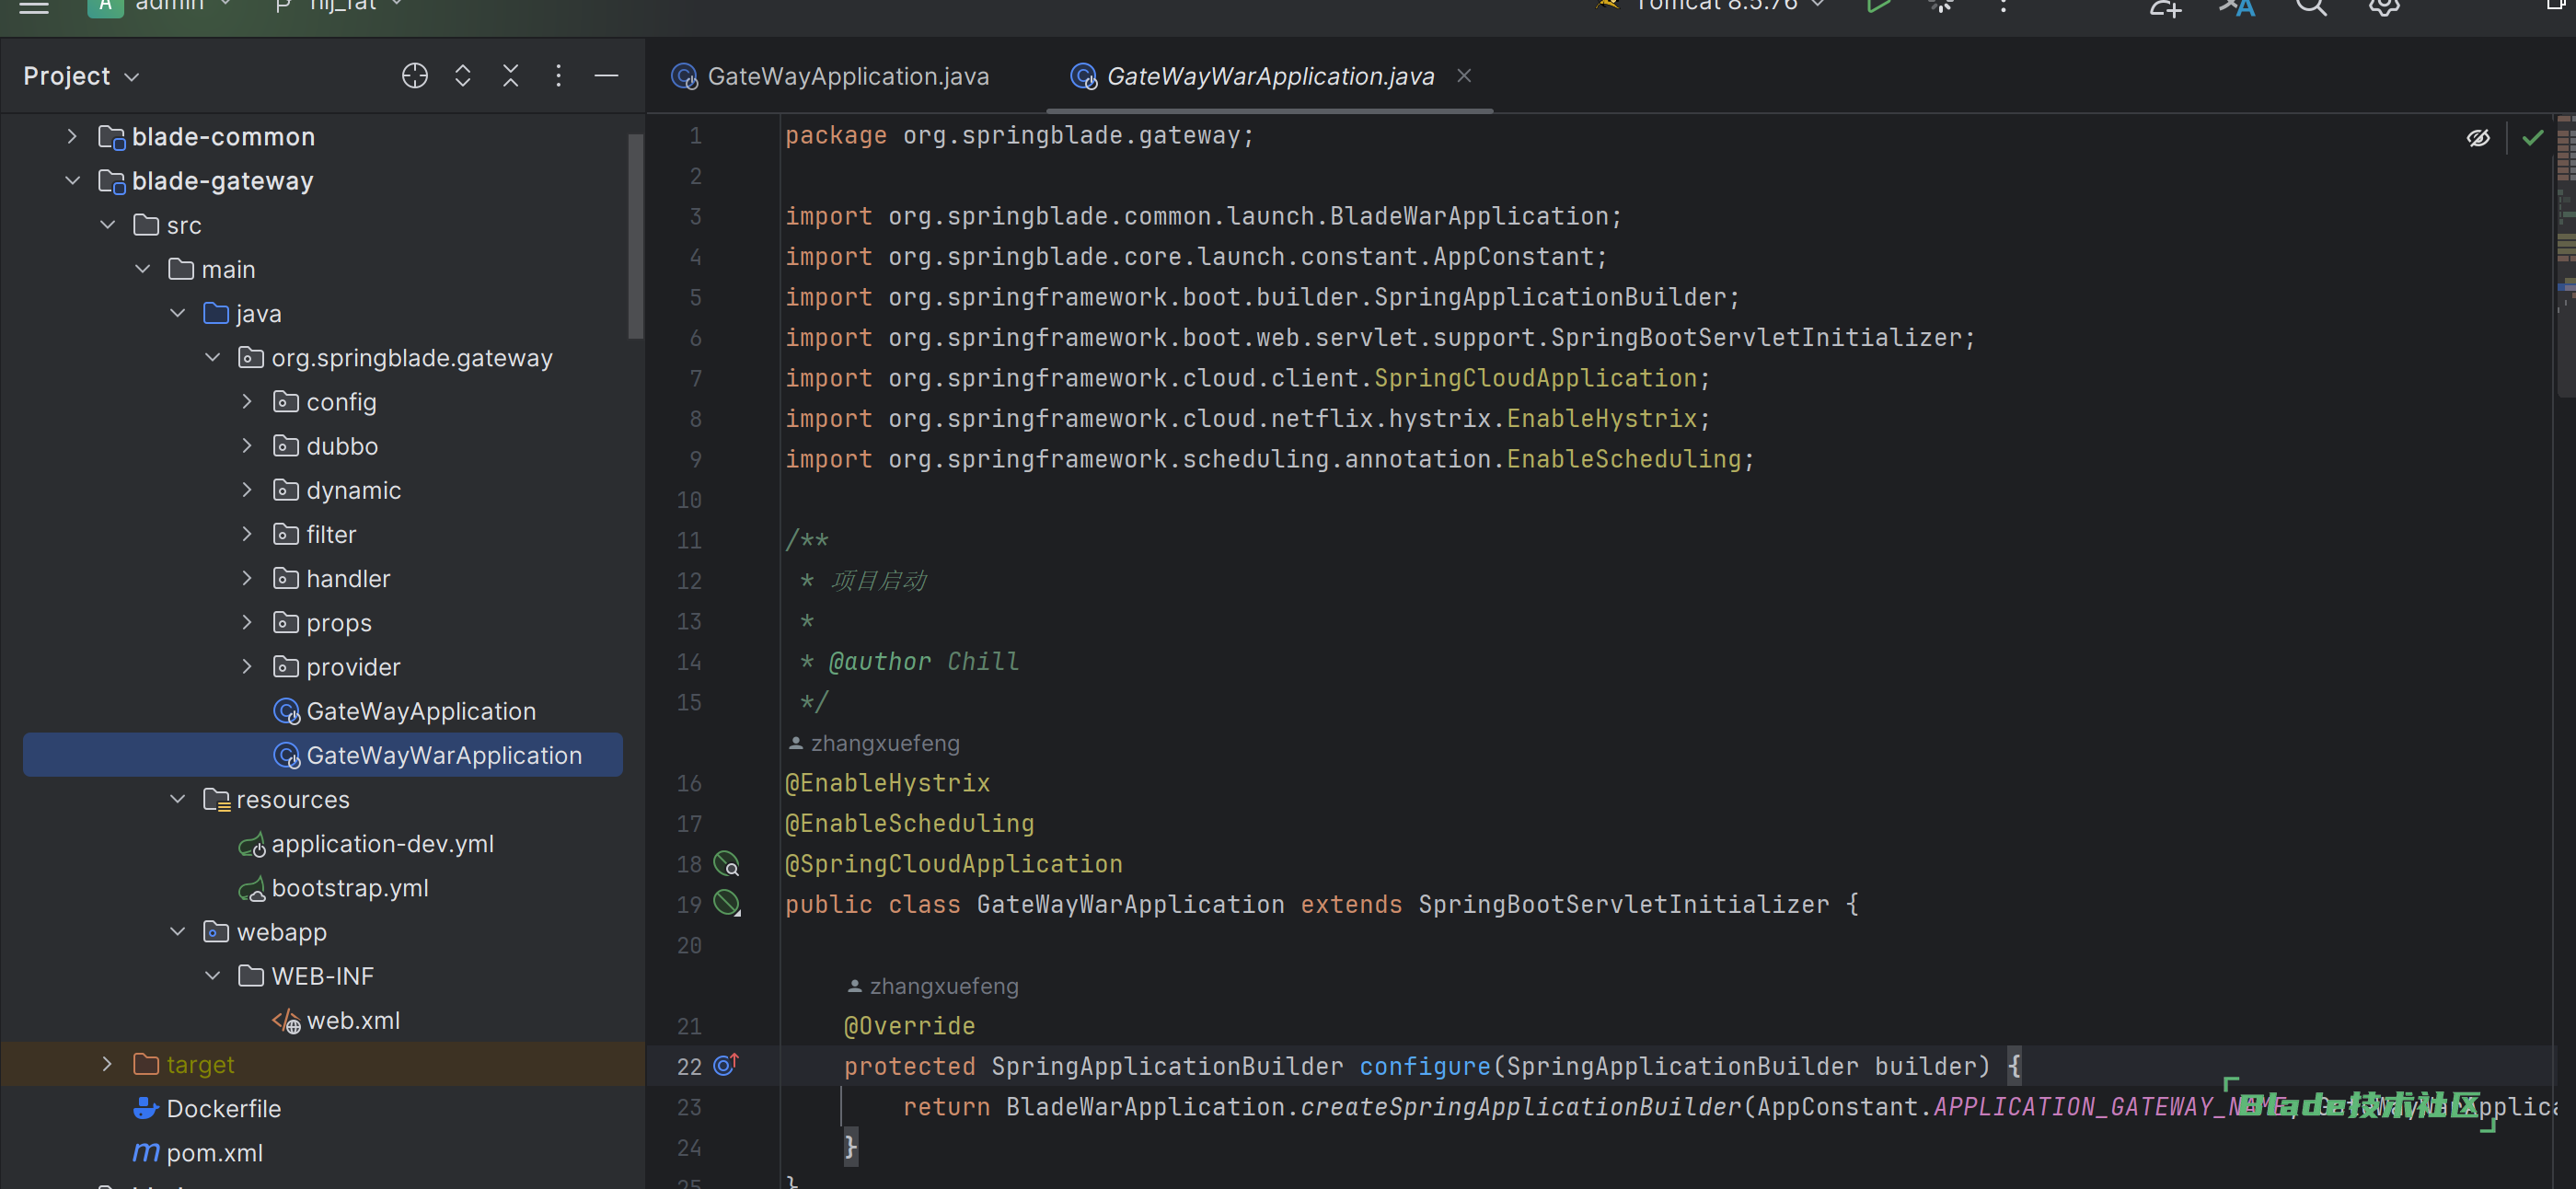The height and width of the screenshot is (1189, 2576).
Task: Switch to GateWayApplication.java tab
Action: tap(830, 76)
